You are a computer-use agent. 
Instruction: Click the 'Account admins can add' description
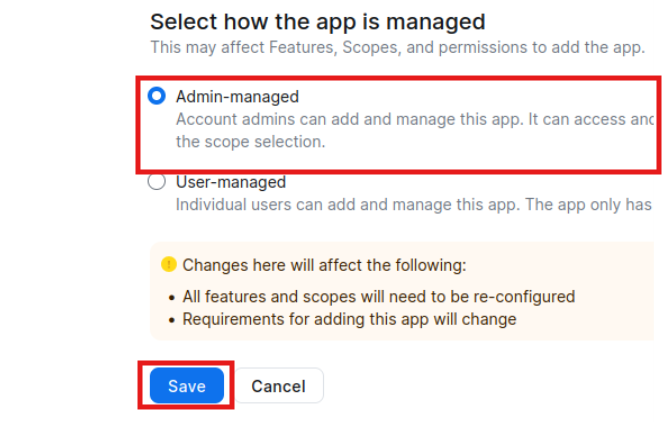click(x=400, y=119)
